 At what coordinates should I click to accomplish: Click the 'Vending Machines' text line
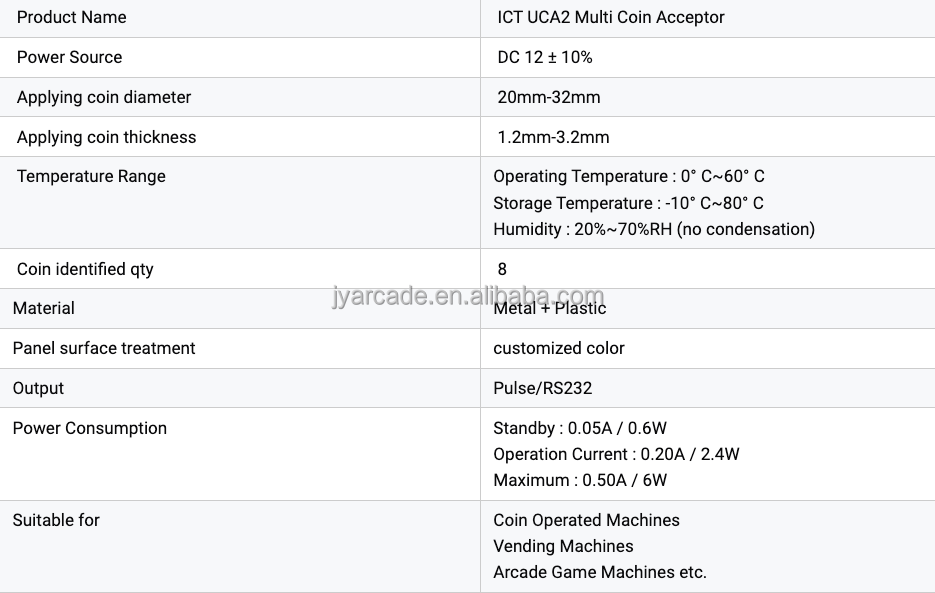[x=563, y=546]
